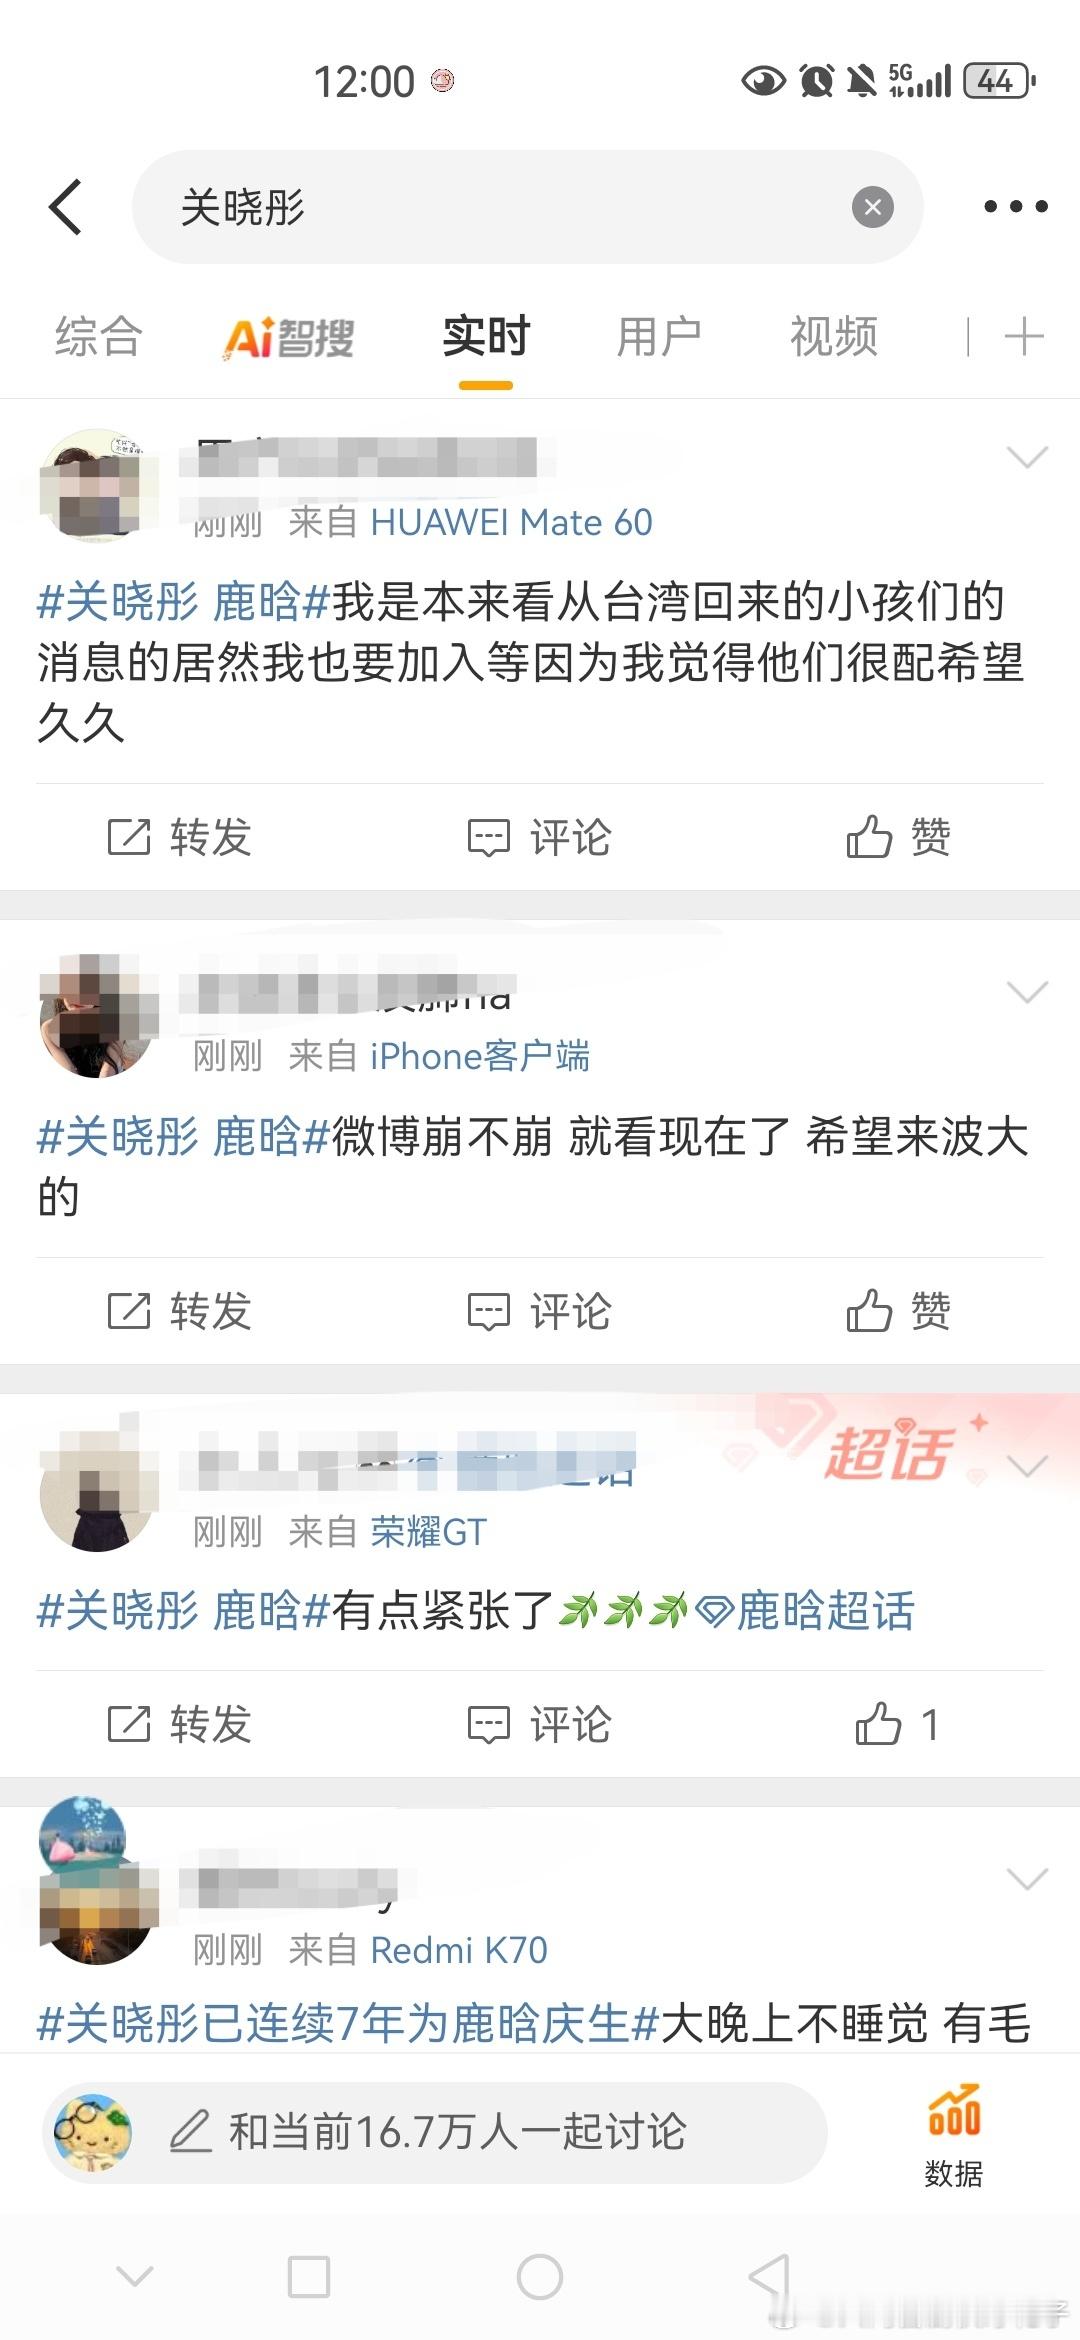Expand options chevron on first post
1080x2340 pixels.
coord(1027,457)
